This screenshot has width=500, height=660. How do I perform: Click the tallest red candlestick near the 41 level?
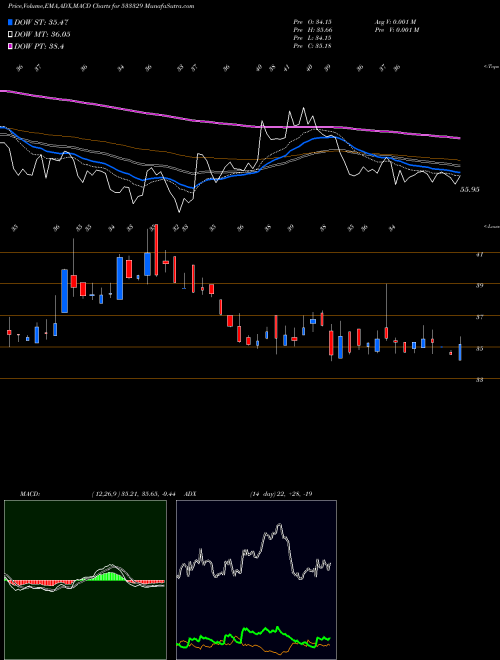pos(156,250)
